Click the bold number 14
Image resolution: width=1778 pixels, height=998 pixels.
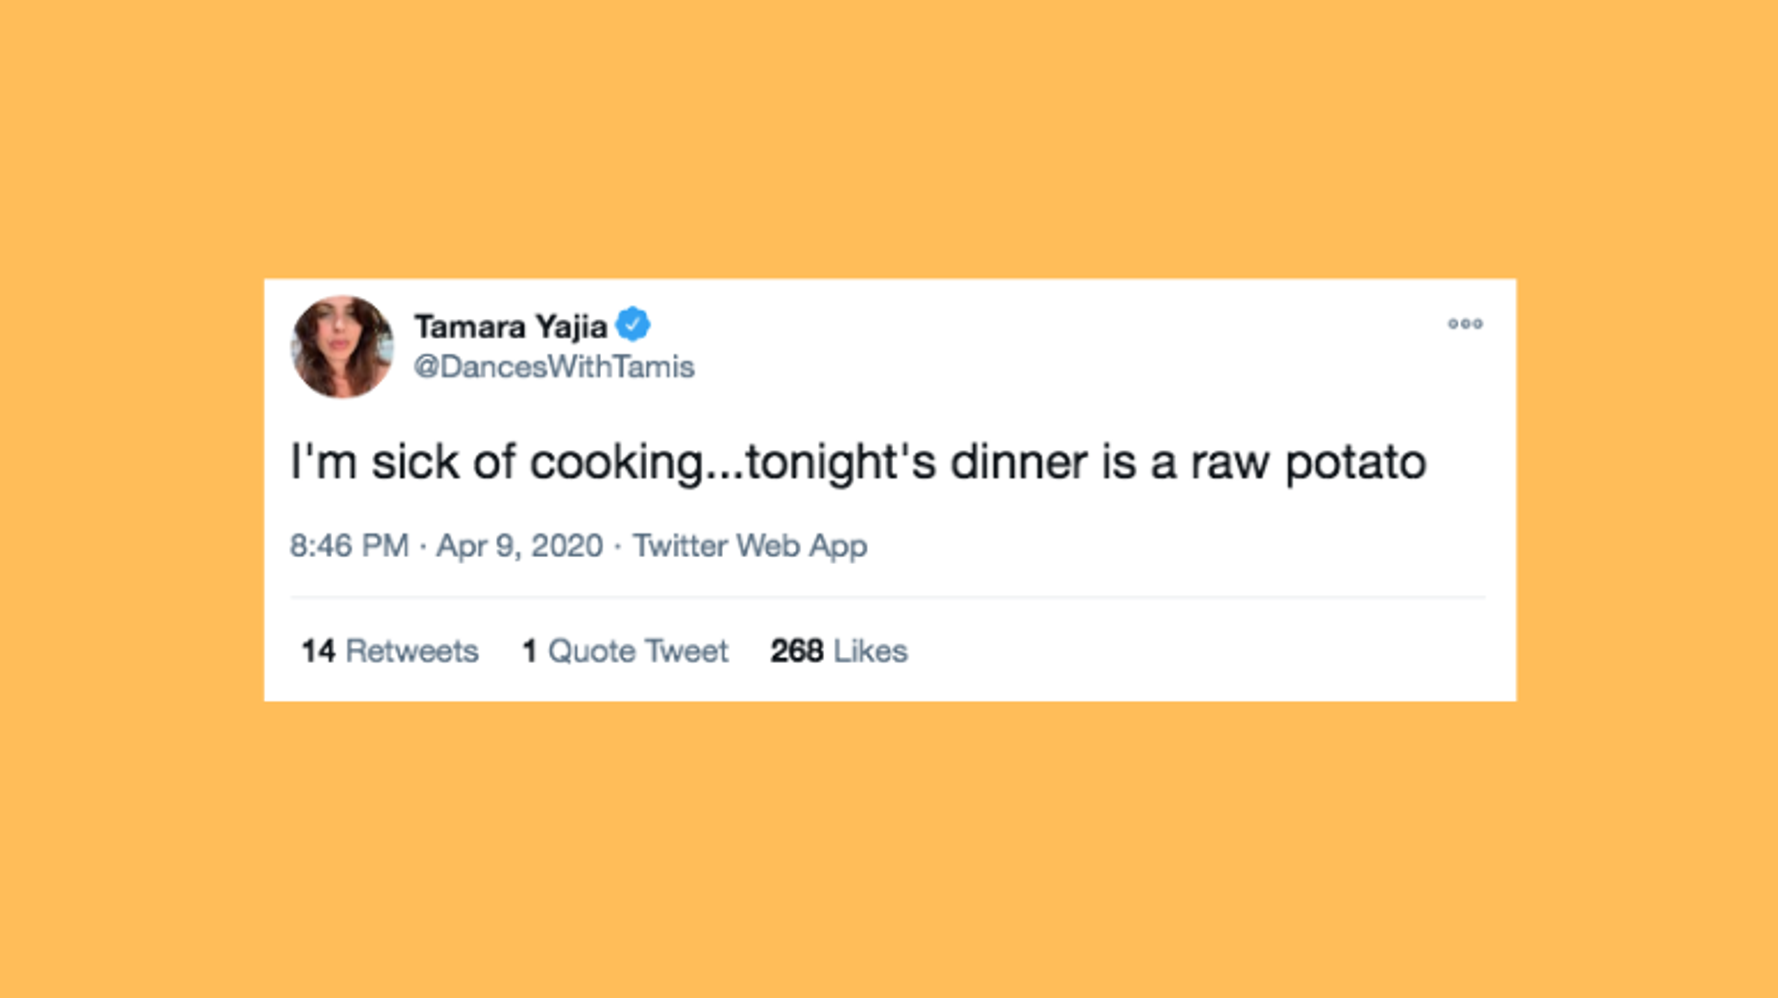(x=318, y=651)
